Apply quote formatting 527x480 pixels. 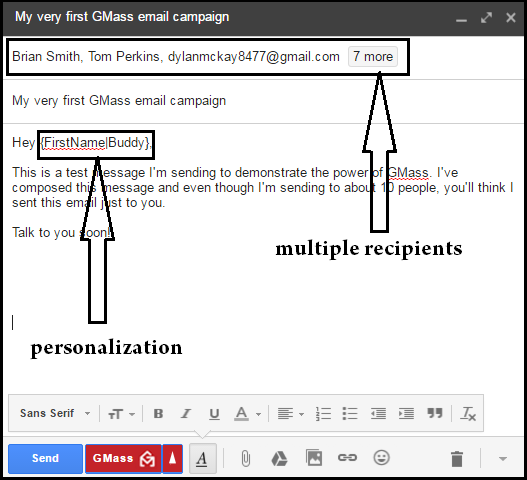coord(435,413)
